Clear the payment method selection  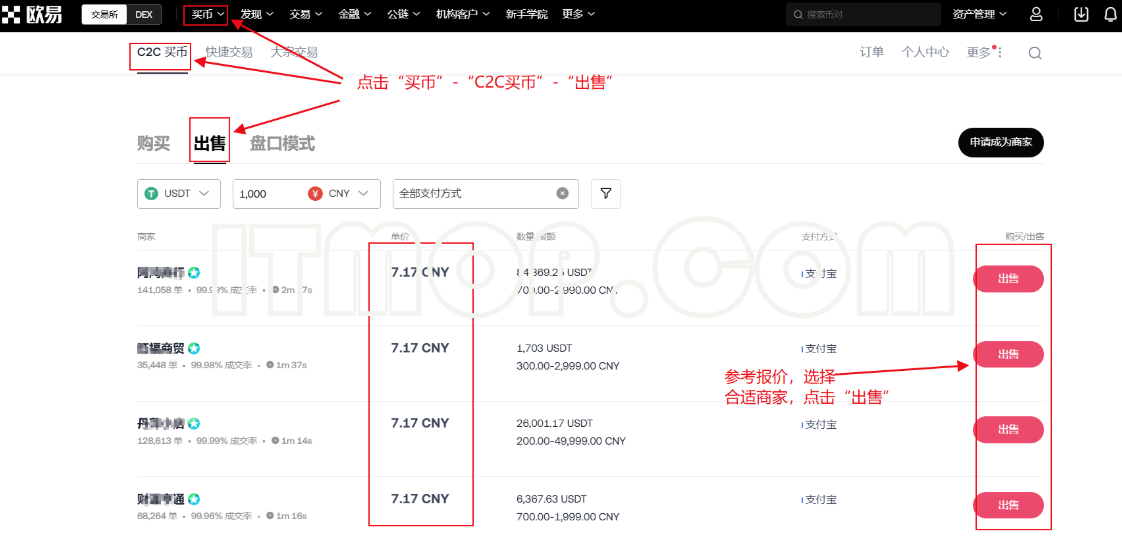562,193
